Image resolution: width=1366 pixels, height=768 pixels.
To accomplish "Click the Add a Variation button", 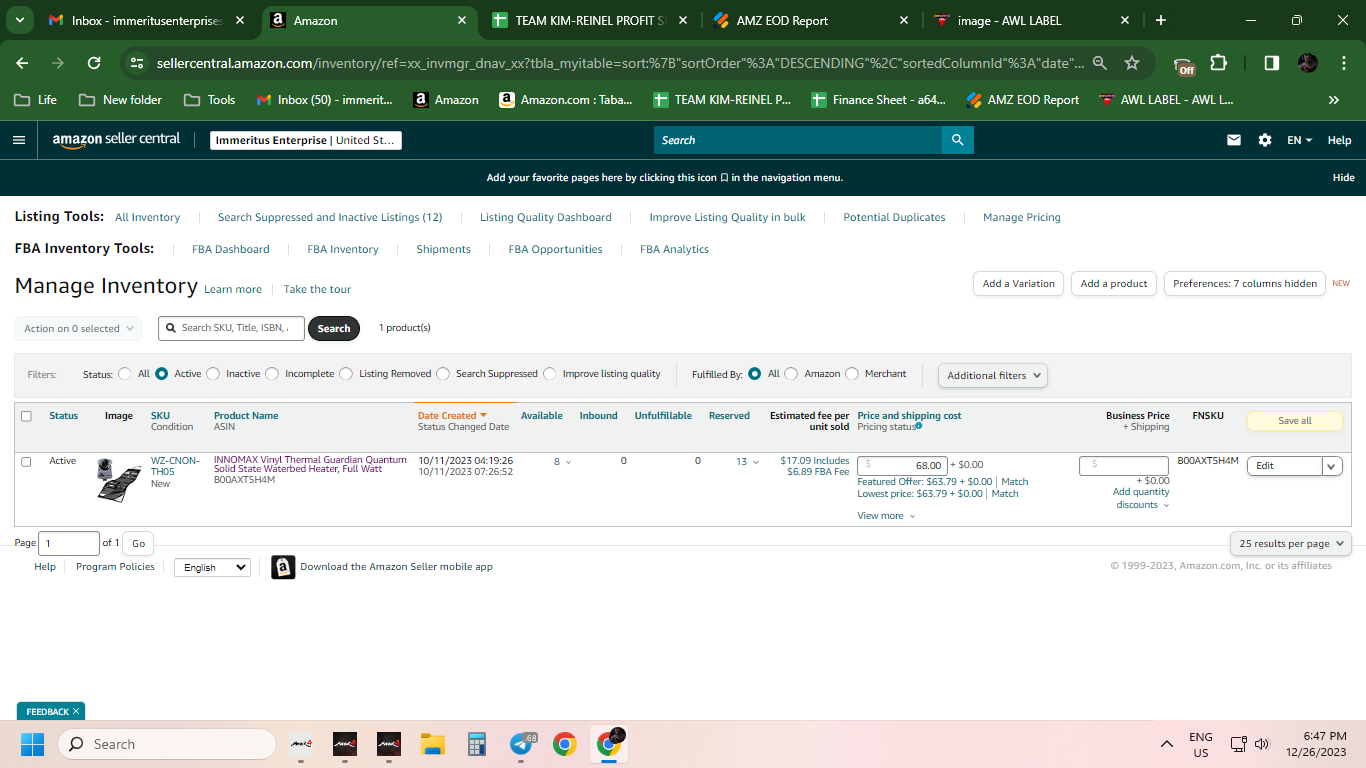I will pyautogui.click(x=1018, y=284).
